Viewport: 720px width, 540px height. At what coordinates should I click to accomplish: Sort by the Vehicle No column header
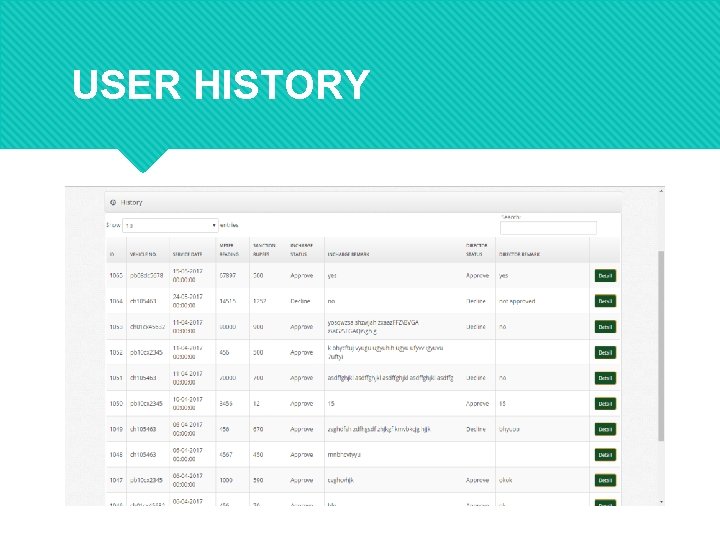tap(143, 254)
